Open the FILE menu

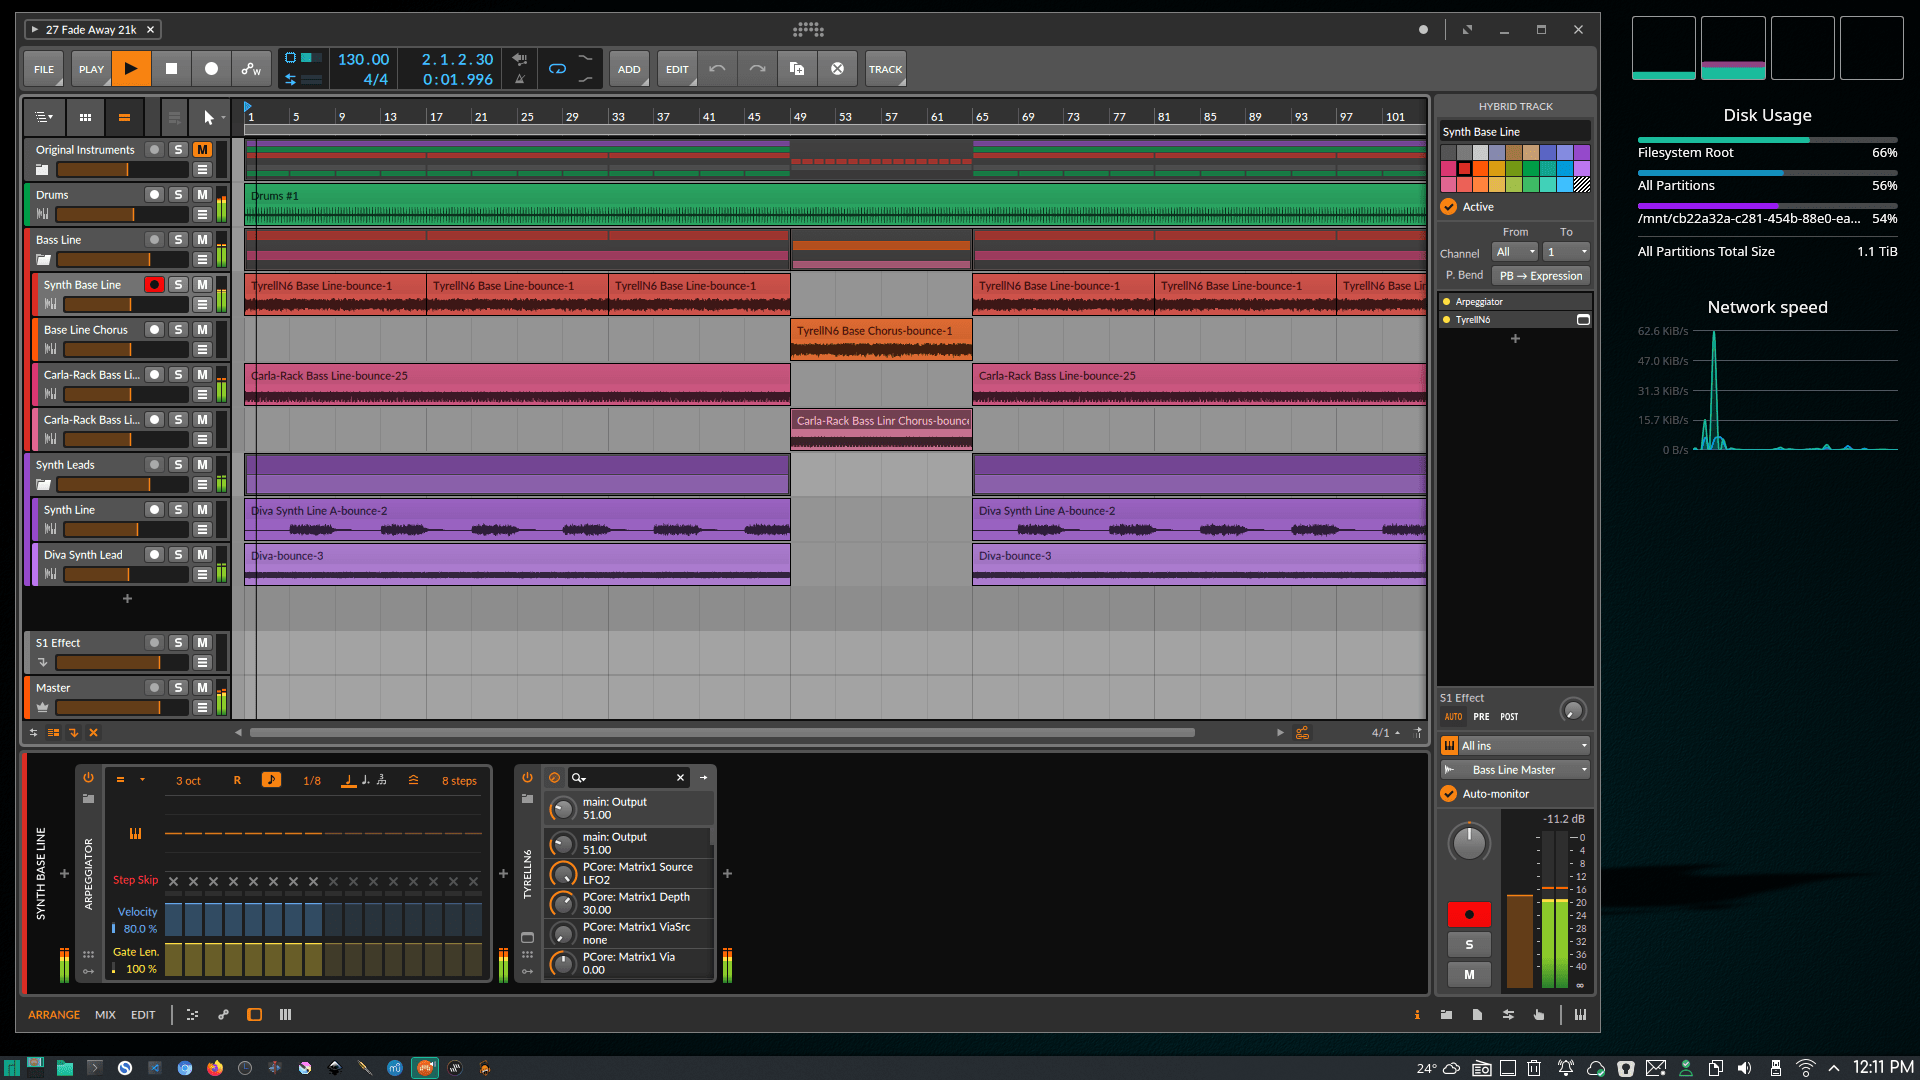[x=44, y=69]
